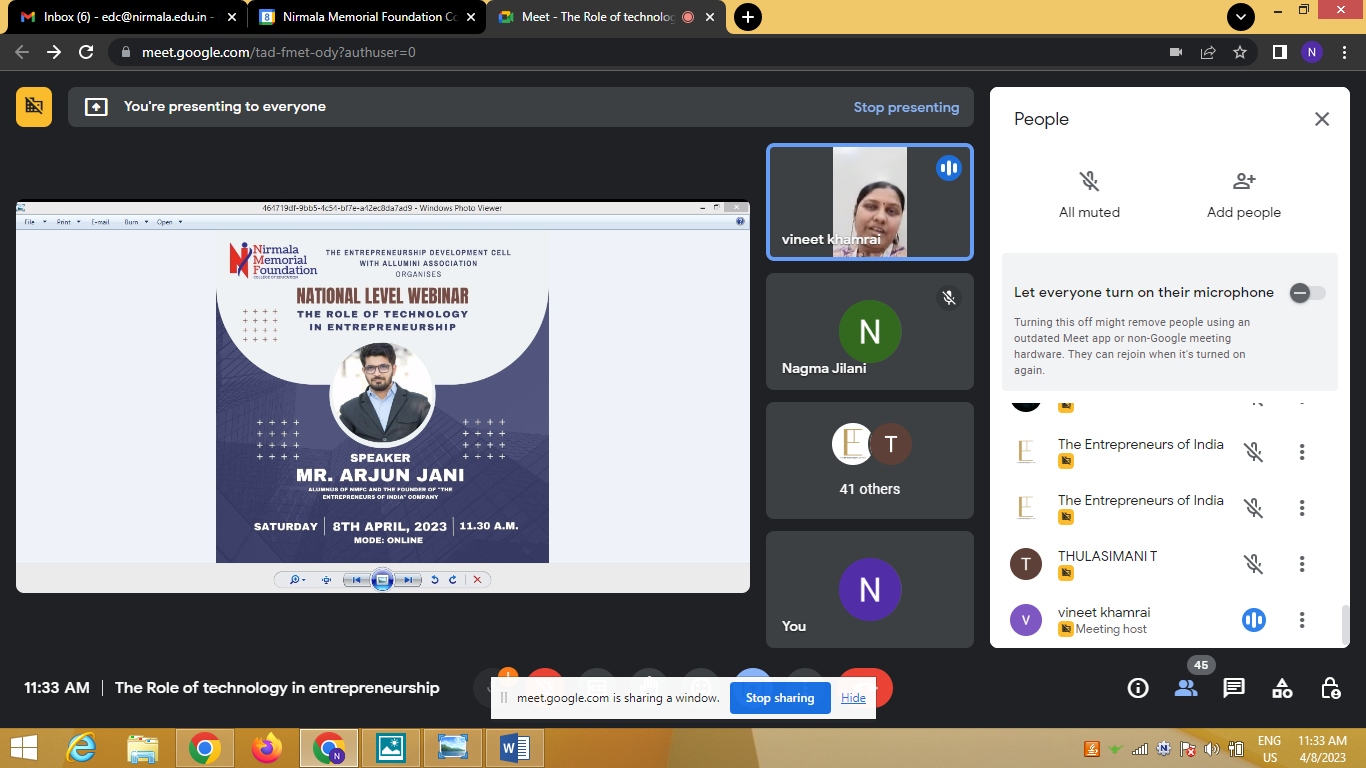Screen dimensions: 1366x768
Task: Close the People side panel
Action: pos(1322,119)
